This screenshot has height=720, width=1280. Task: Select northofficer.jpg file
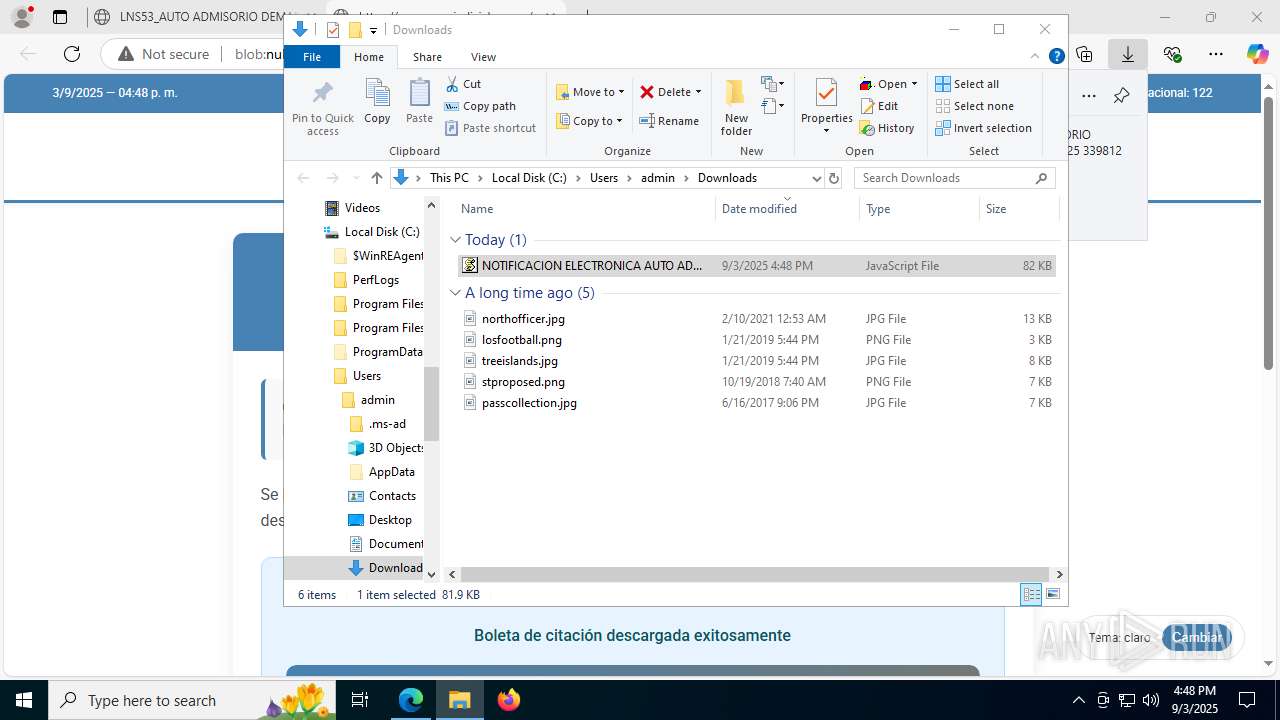click(756, 319)
